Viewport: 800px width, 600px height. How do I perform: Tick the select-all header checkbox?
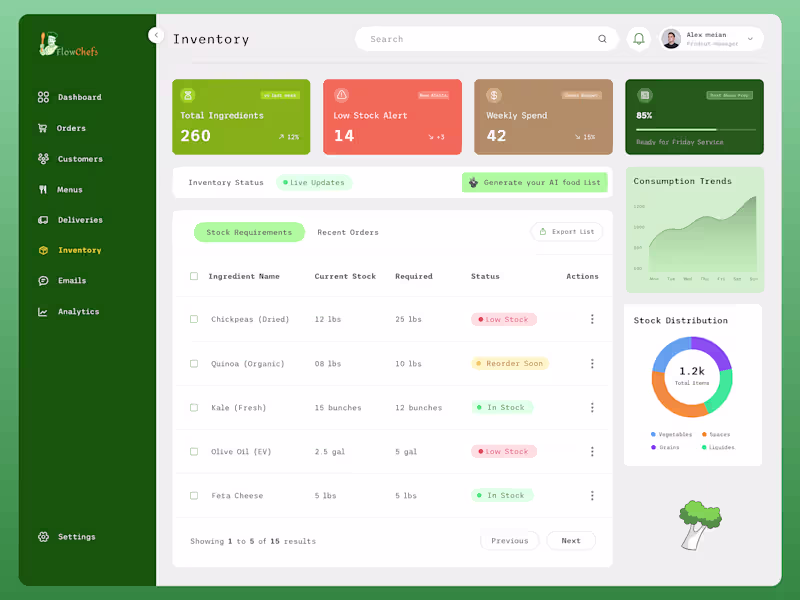coord(194,276)
